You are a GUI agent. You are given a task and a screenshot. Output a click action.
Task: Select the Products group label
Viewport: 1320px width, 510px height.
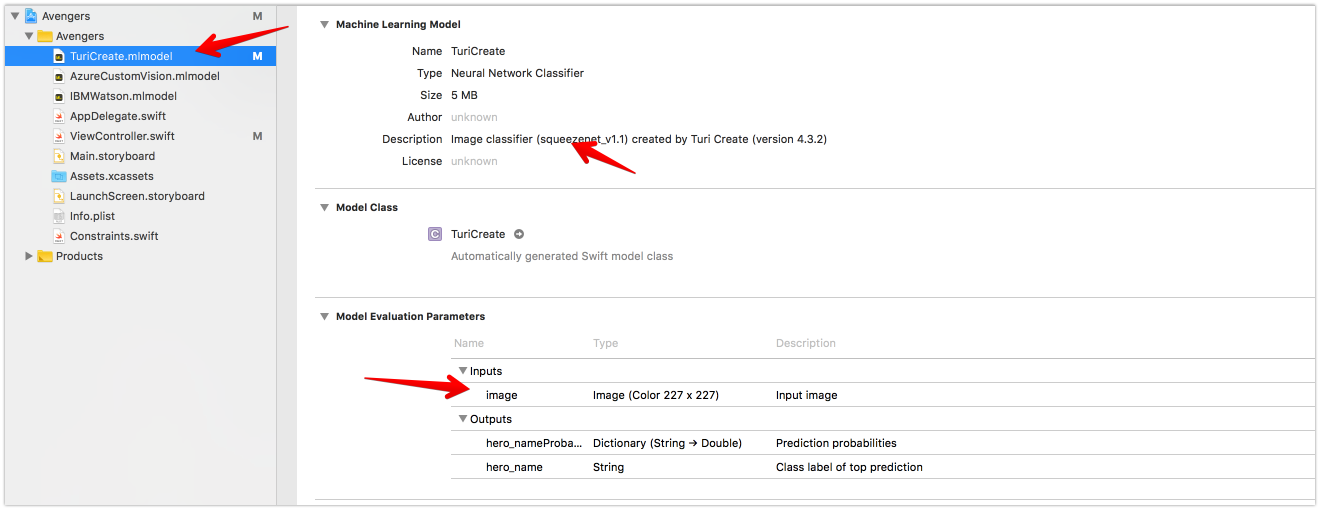[79, 256]
